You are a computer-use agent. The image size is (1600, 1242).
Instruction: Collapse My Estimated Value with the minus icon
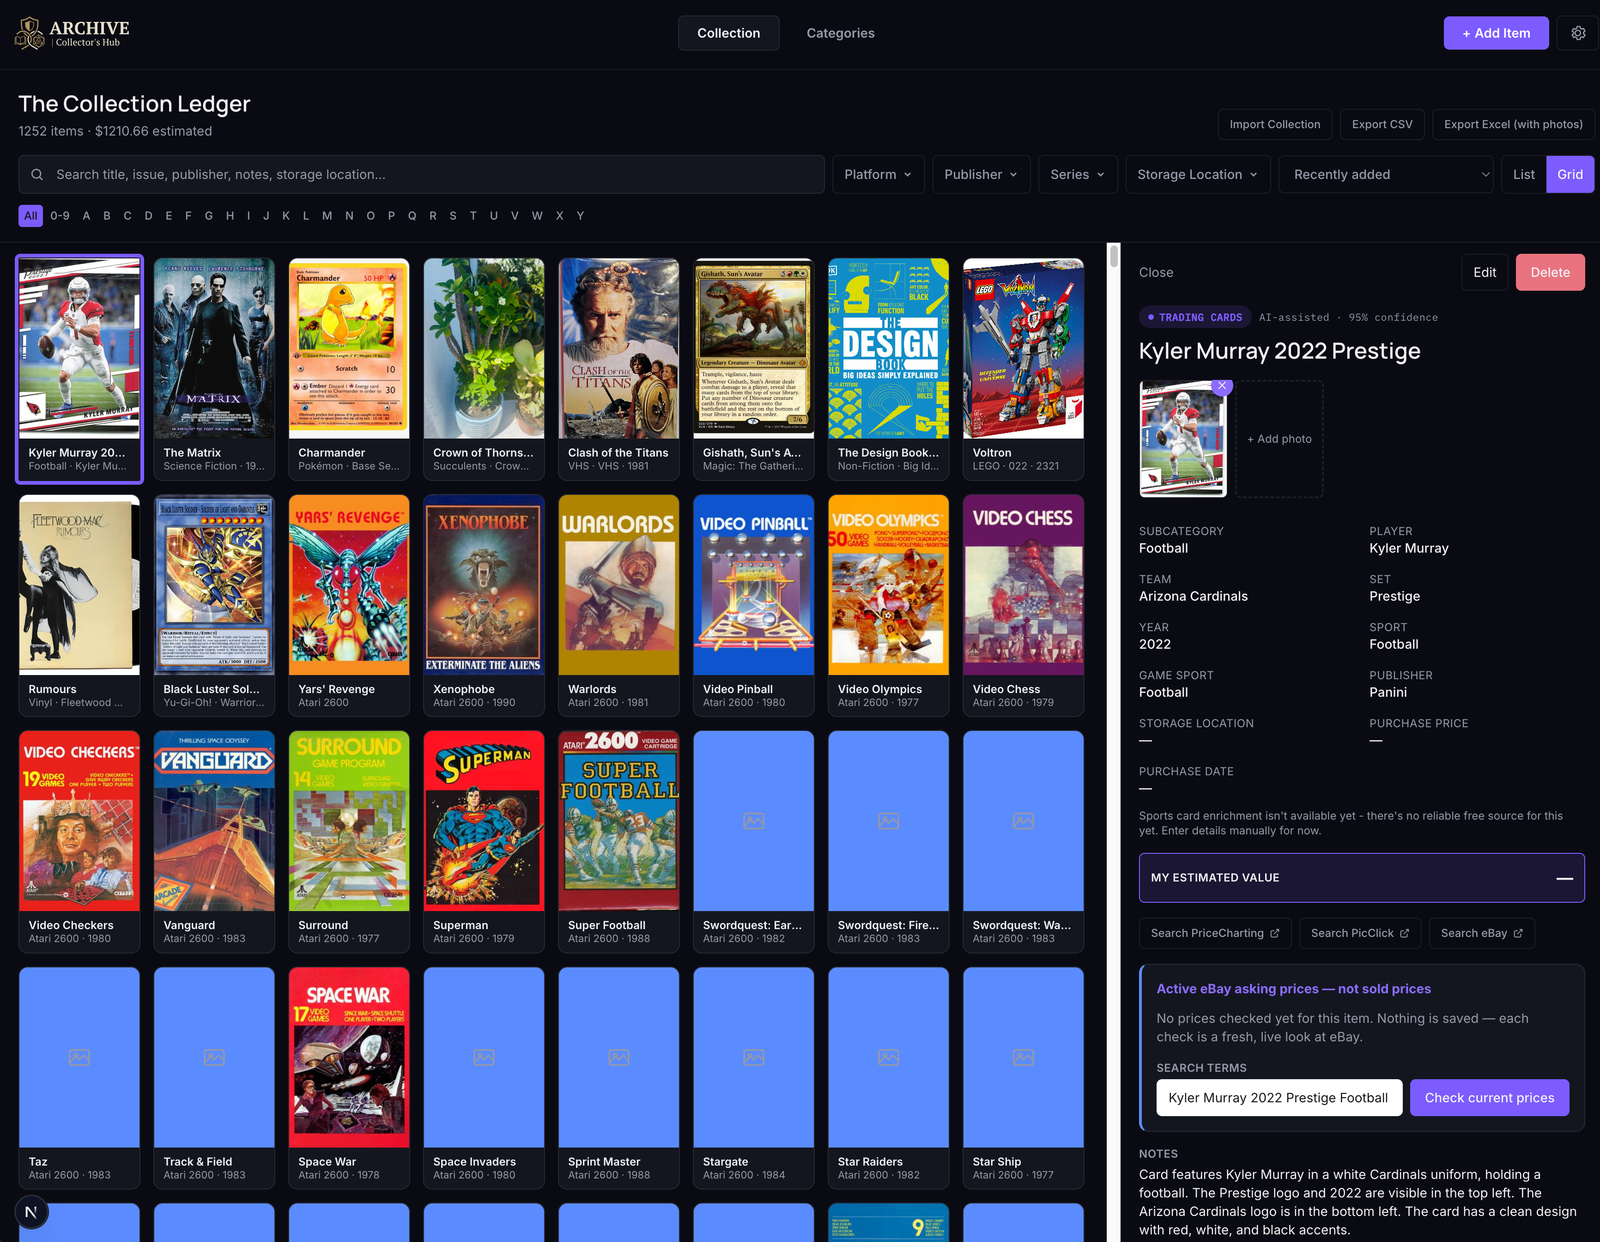[1564, 878]
